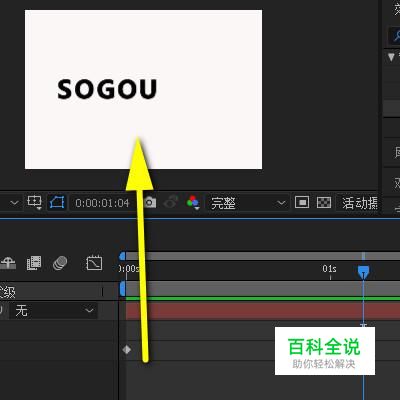Click the blue current time indicator
400x400 pixels.
point(363,272)
